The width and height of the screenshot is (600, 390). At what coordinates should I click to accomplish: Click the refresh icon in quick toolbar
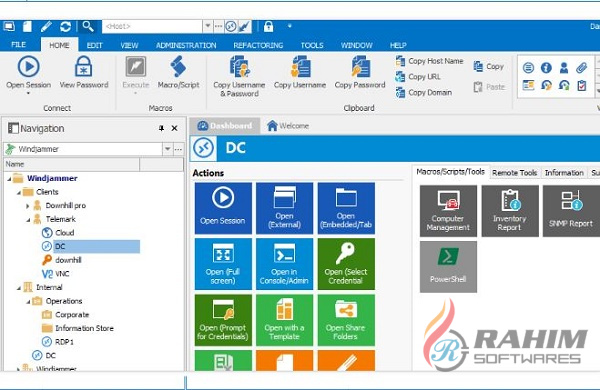point(65,26)
